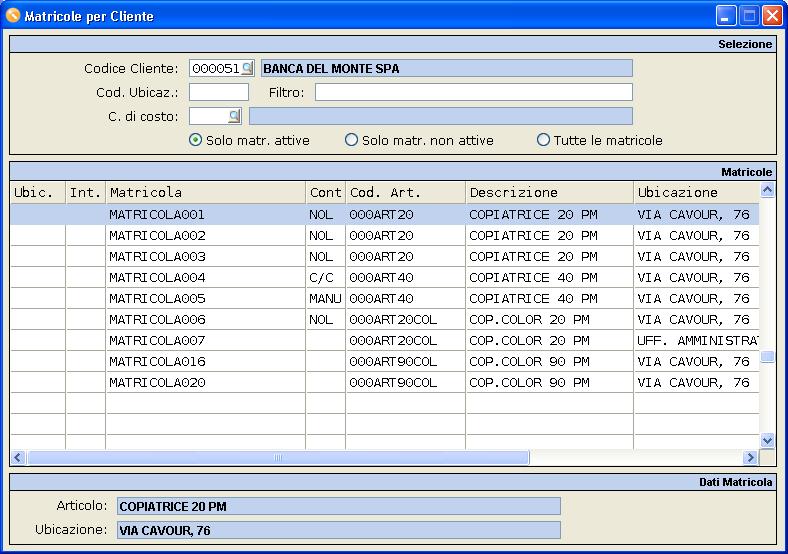Click the lookup icon in Codice Cliente field
788x554 pixels.
[247, 68]
